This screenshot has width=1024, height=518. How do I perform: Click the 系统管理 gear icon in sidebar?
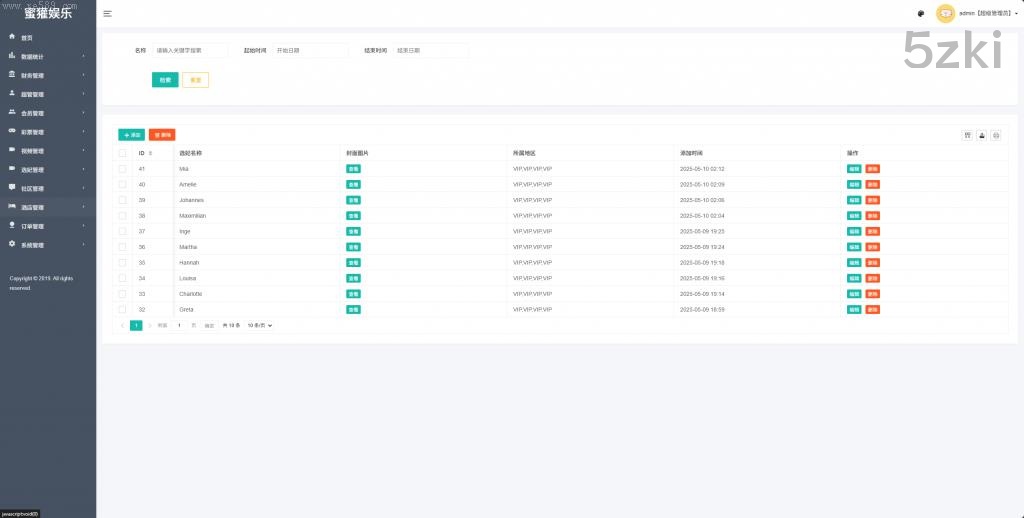click(12, 244)
